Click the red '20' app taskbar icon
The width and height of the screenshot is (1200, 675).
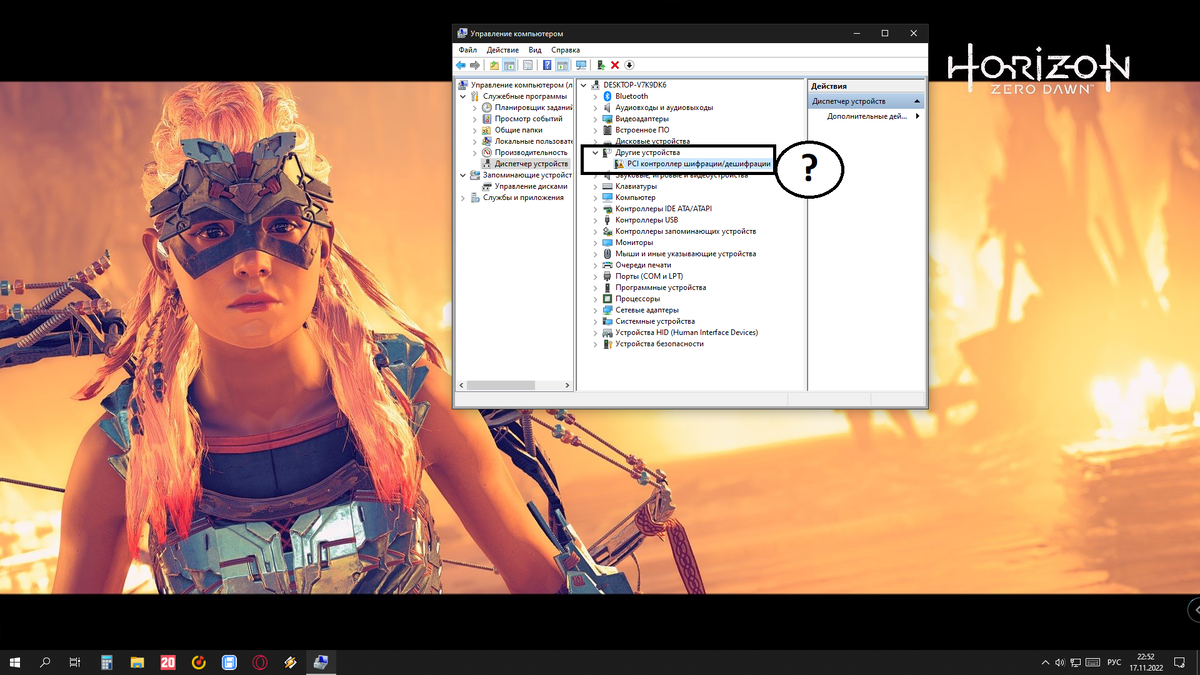click(x=168, y=662)
